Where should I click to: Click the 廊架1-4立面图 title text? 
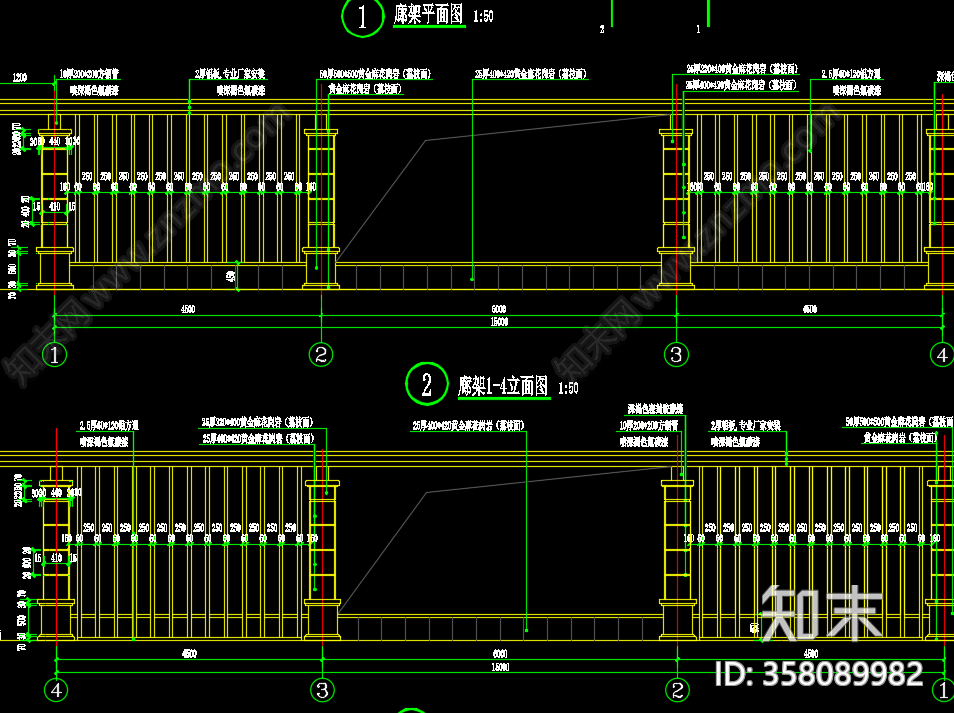503,386
